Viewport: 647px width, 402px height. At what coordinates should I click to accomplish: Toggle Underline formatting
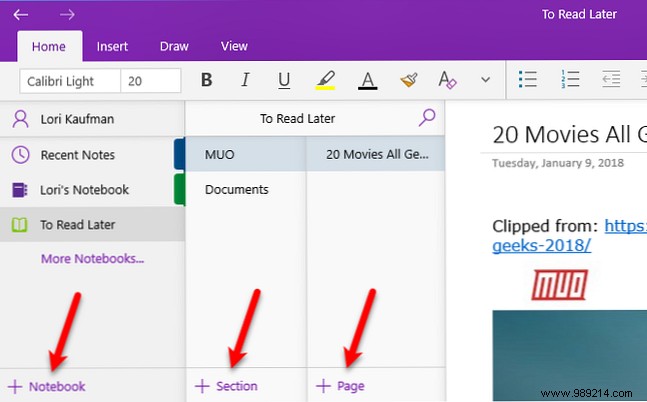click(284, 80)
